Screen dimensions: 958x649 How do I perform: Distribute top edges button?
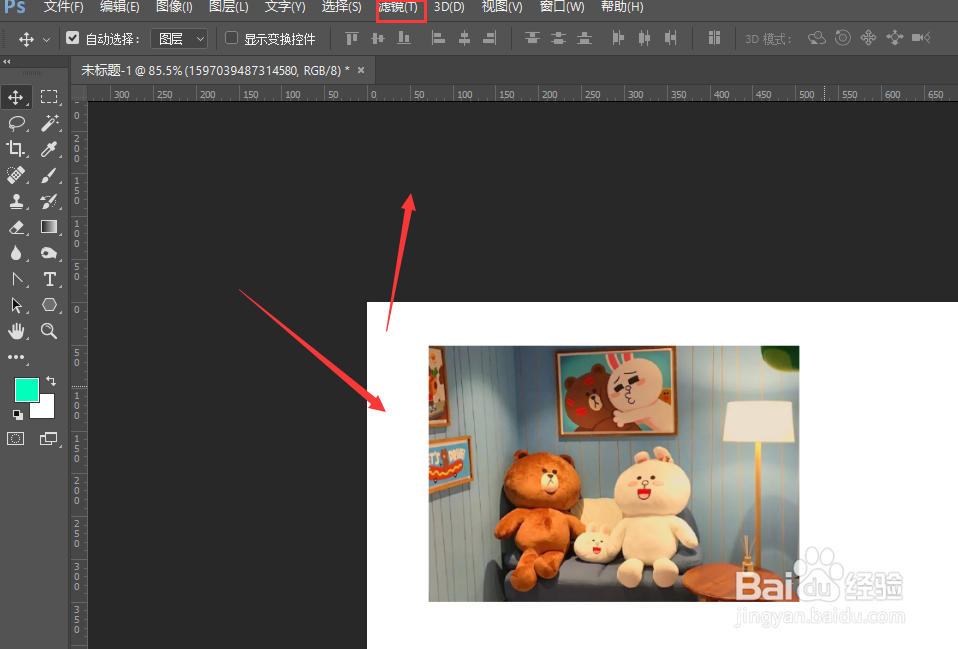[x=532, y=38]
